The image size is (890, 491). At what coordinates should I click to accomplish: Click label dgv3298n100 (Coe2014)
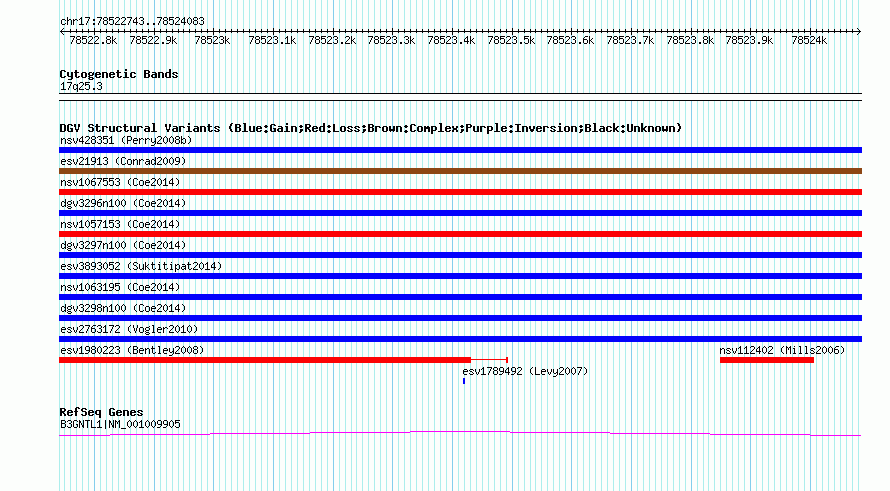[123, 308]
